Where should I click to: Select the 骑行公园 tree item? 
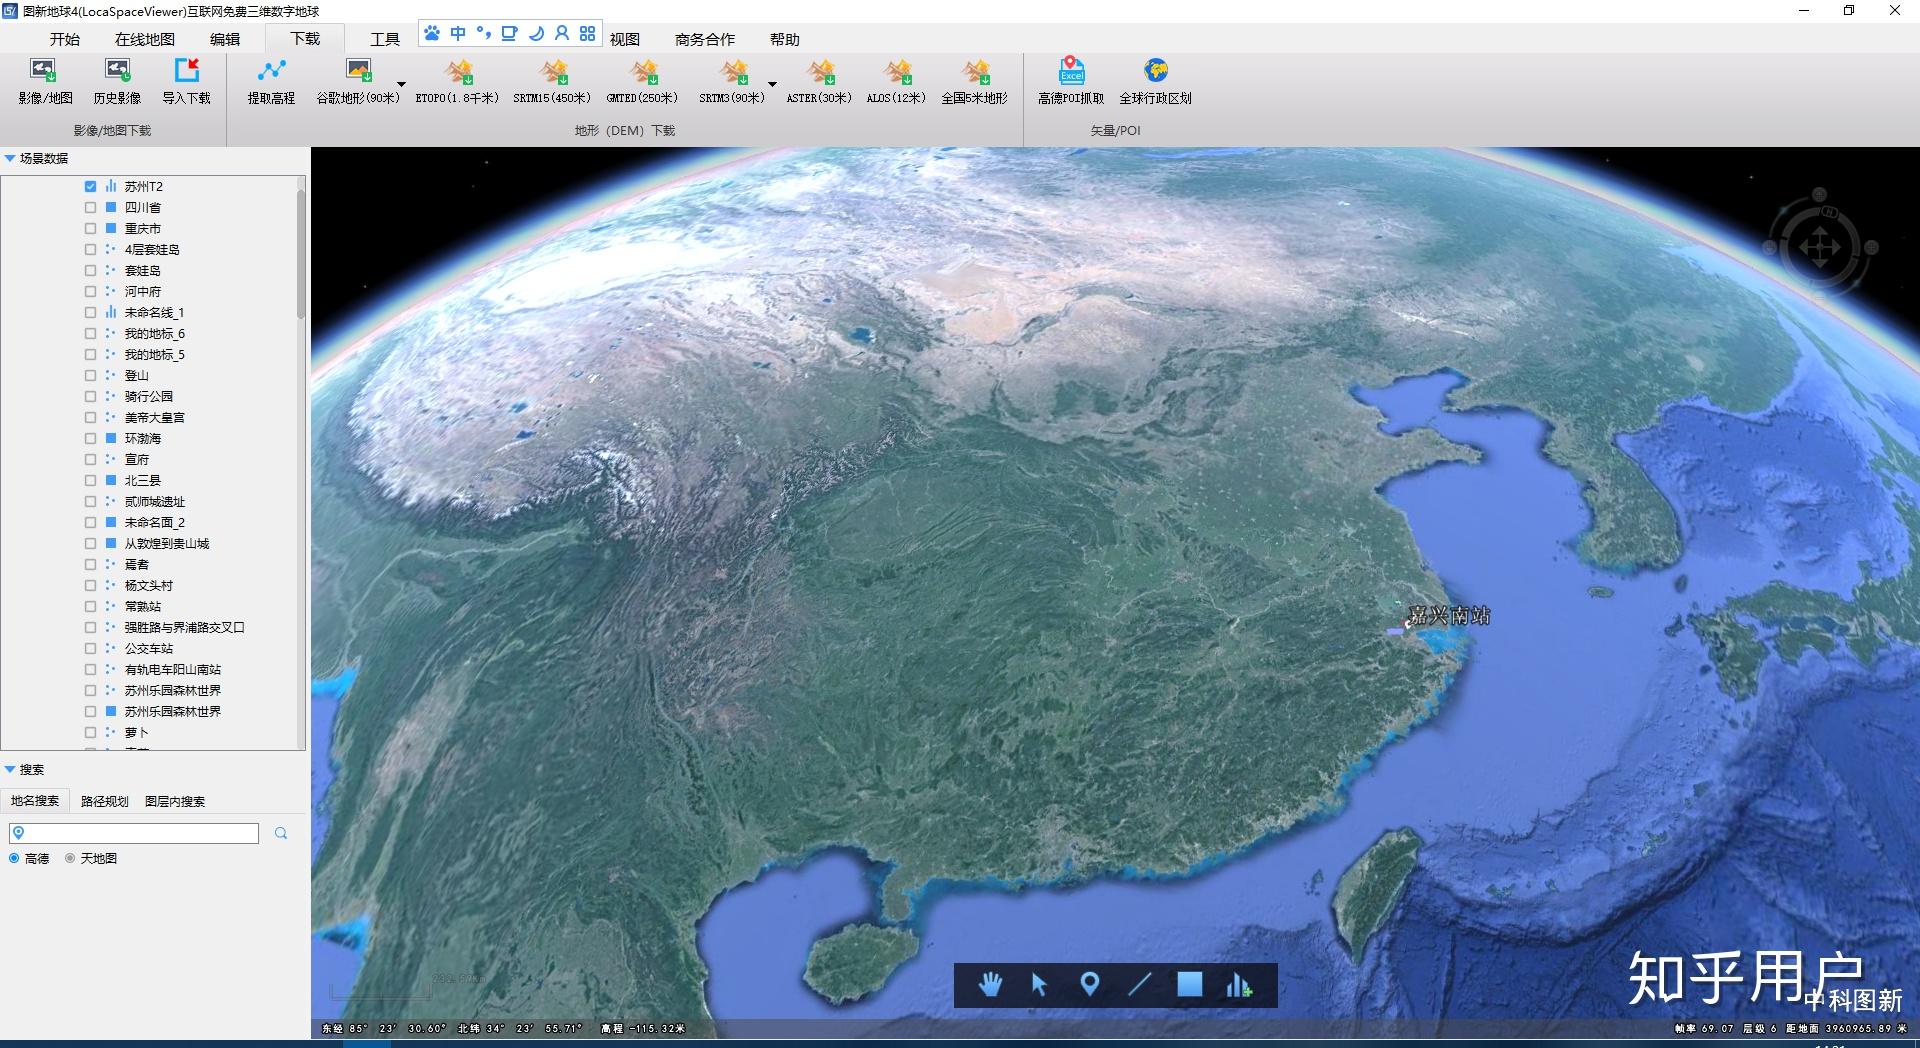[x=149, y=397]
